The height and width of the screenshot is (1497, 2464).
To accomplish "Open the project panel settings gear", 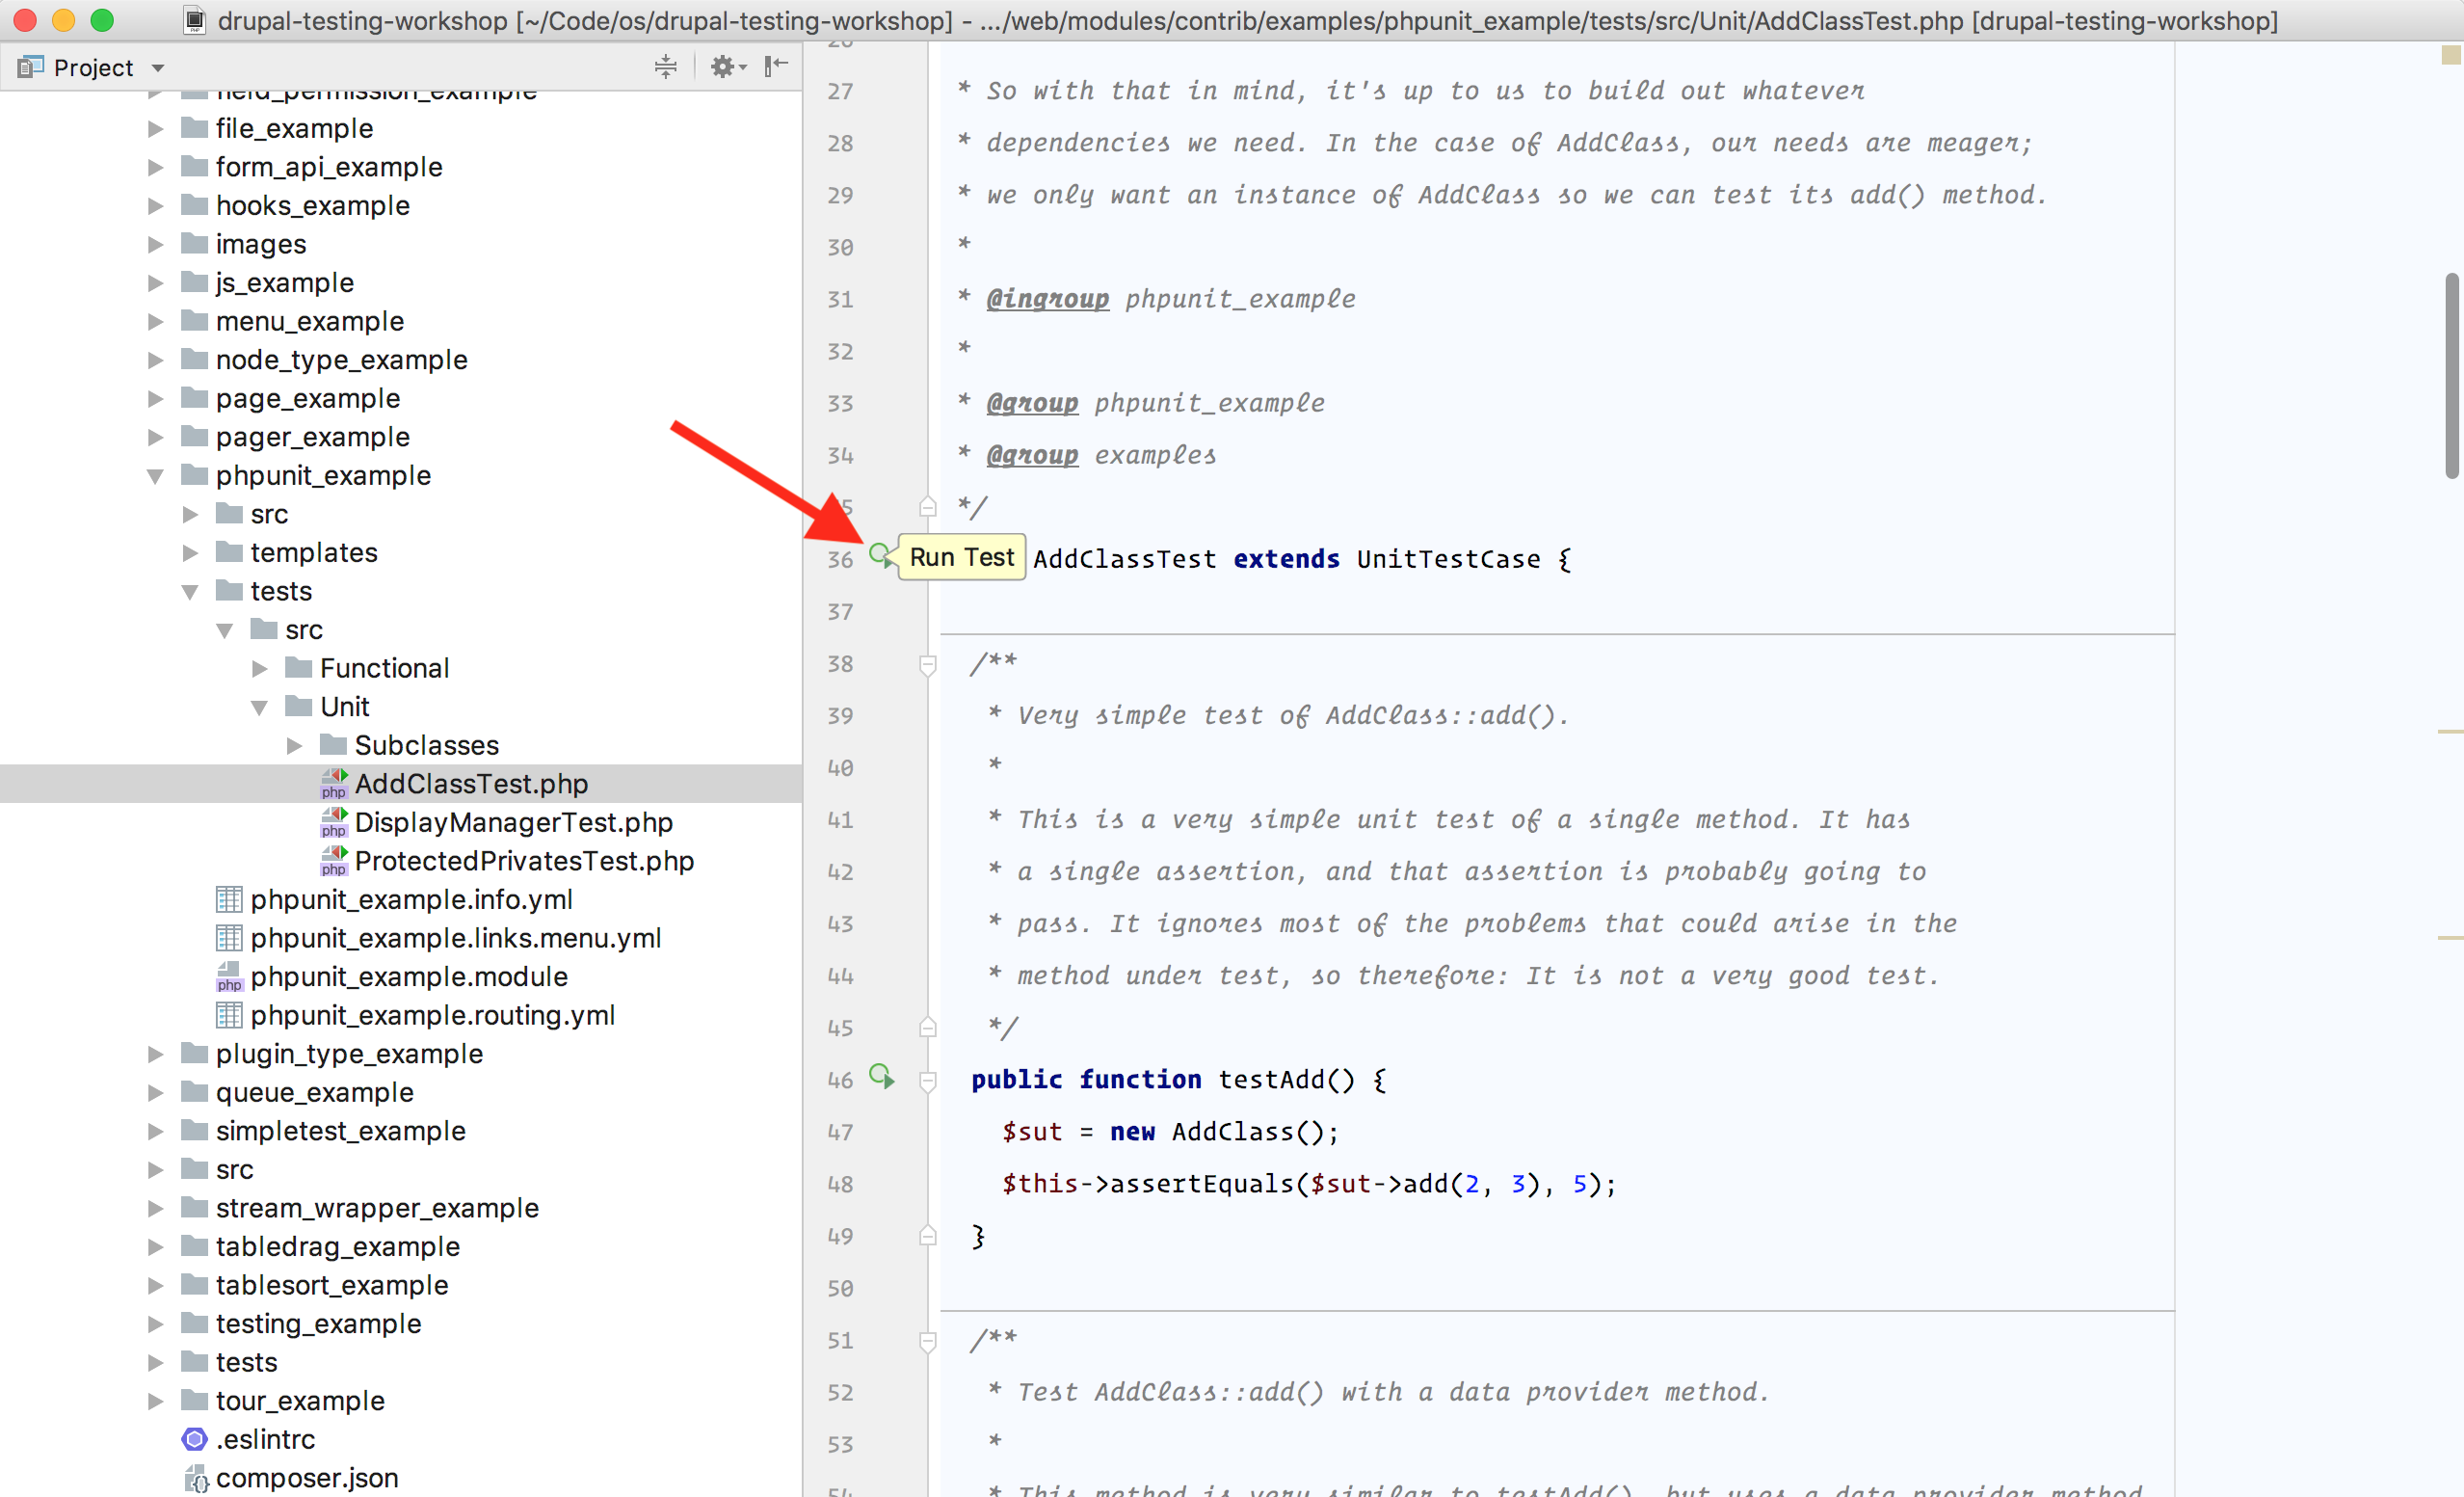I will click(x=723, y=67).
